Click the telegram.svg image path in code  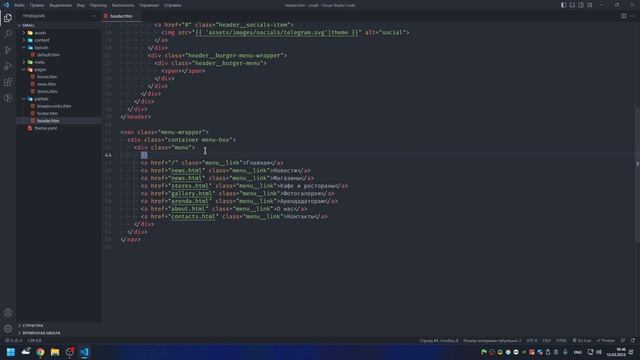pyautogui.click(x=278, y=32)
